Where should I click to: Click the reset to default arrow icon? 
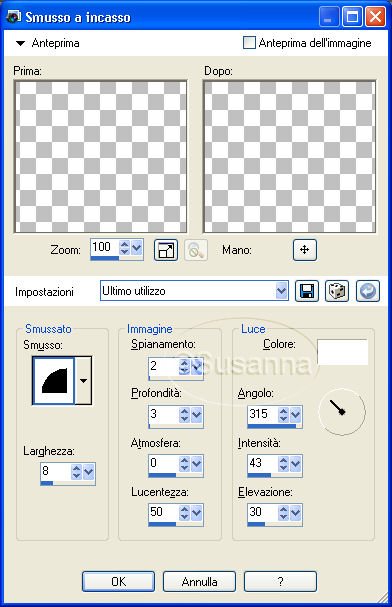[x=368, y=291]
